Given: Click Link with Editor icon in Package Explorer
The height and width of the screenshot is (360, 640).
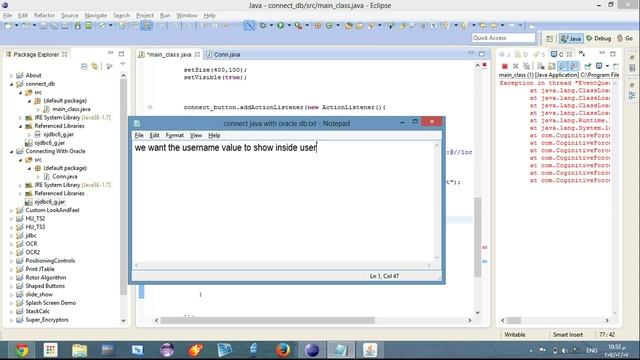Looking at the screenshot, I should click(x=95, y=66).
